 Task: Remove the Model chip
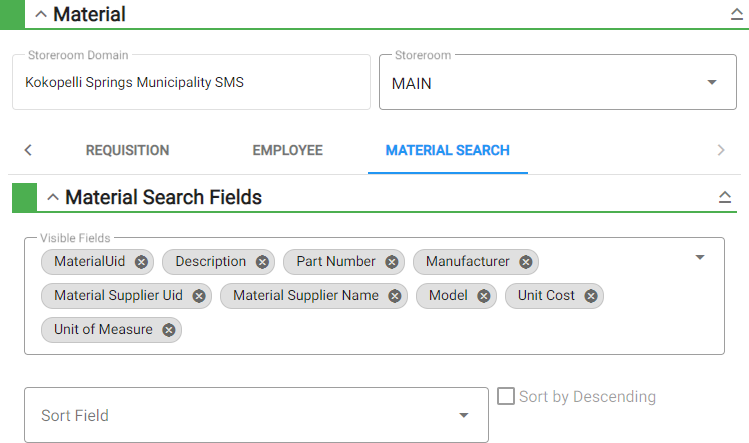click(484, 296)
